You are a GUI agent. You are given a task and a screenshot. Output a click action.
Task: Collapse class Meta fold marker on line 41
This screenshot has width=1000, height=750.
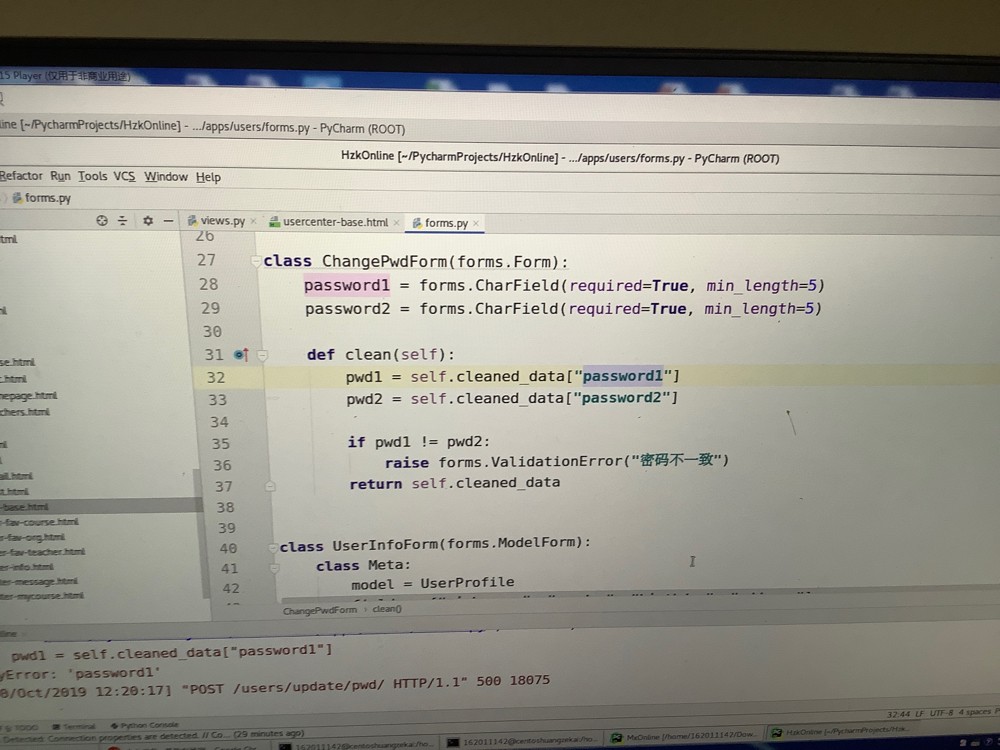pos(275,567)
